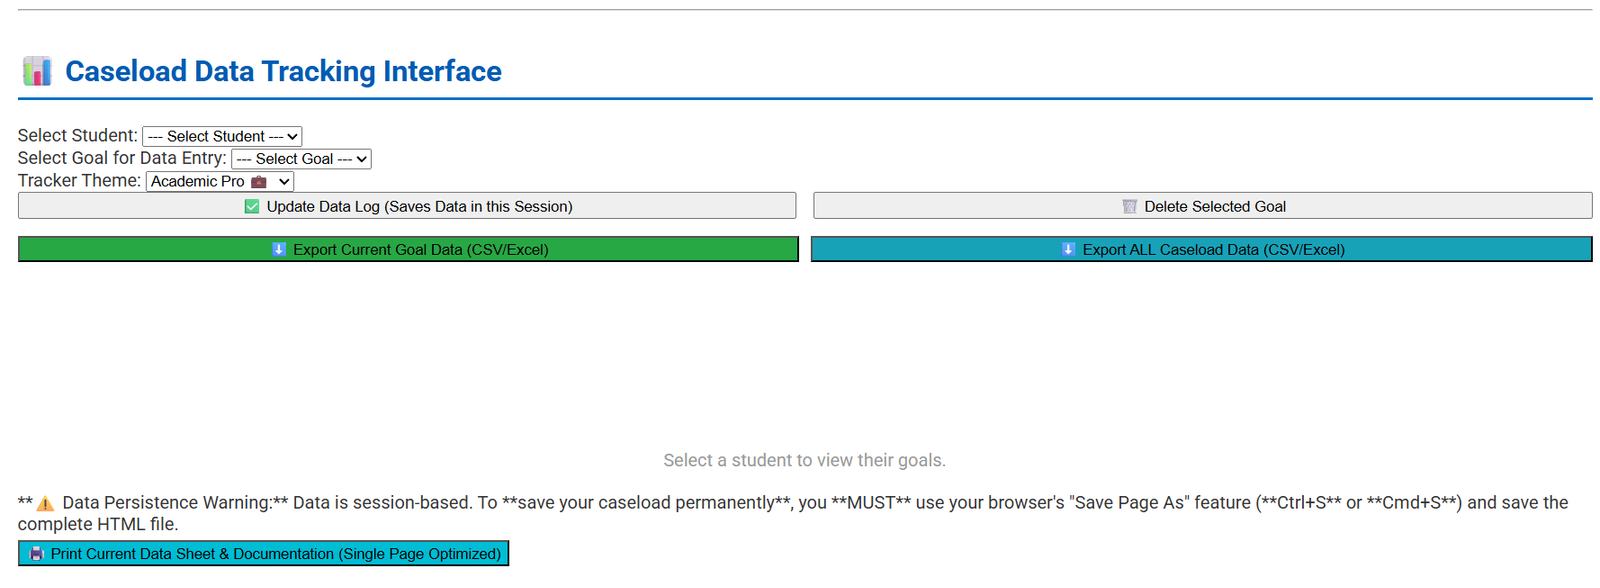The height and width of the screenshot is (588, 1600).
Task: Click the green checkmark icon on Update Data Log
Action: pos(252,207)
